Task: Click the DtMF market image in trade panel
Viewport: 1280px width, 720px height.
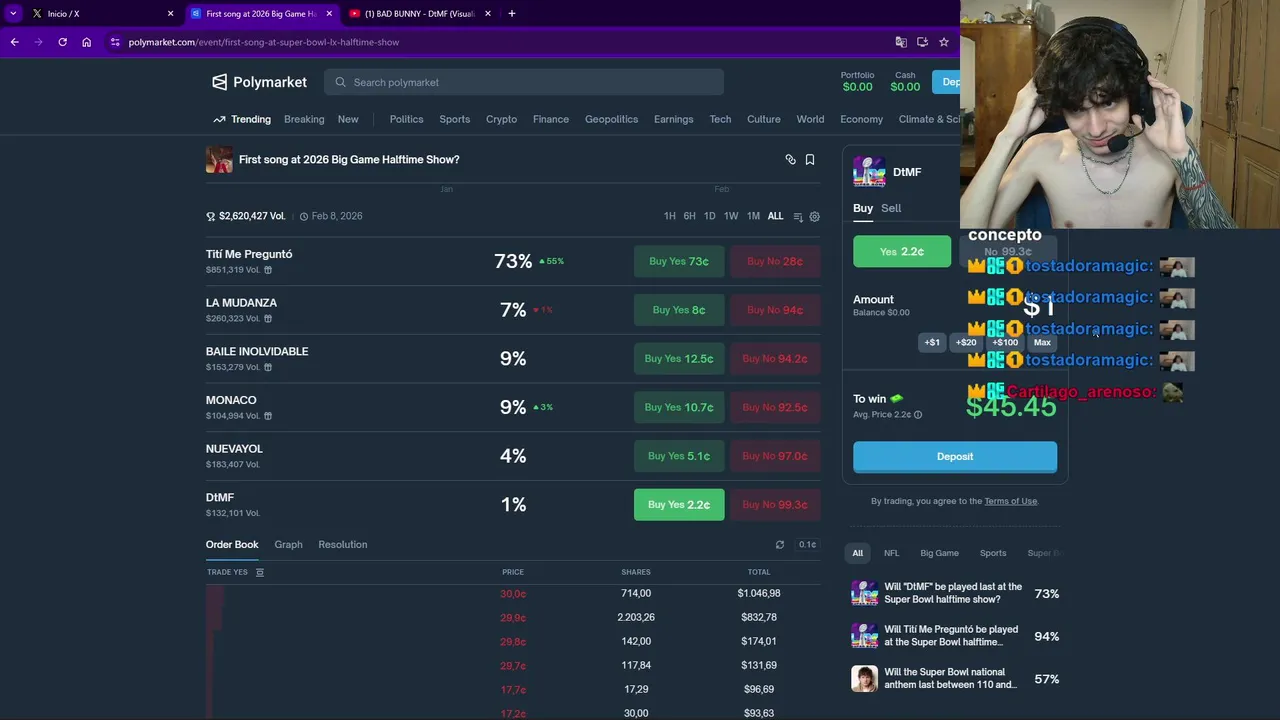Action: pyautogui.click(x=869, y=172)
